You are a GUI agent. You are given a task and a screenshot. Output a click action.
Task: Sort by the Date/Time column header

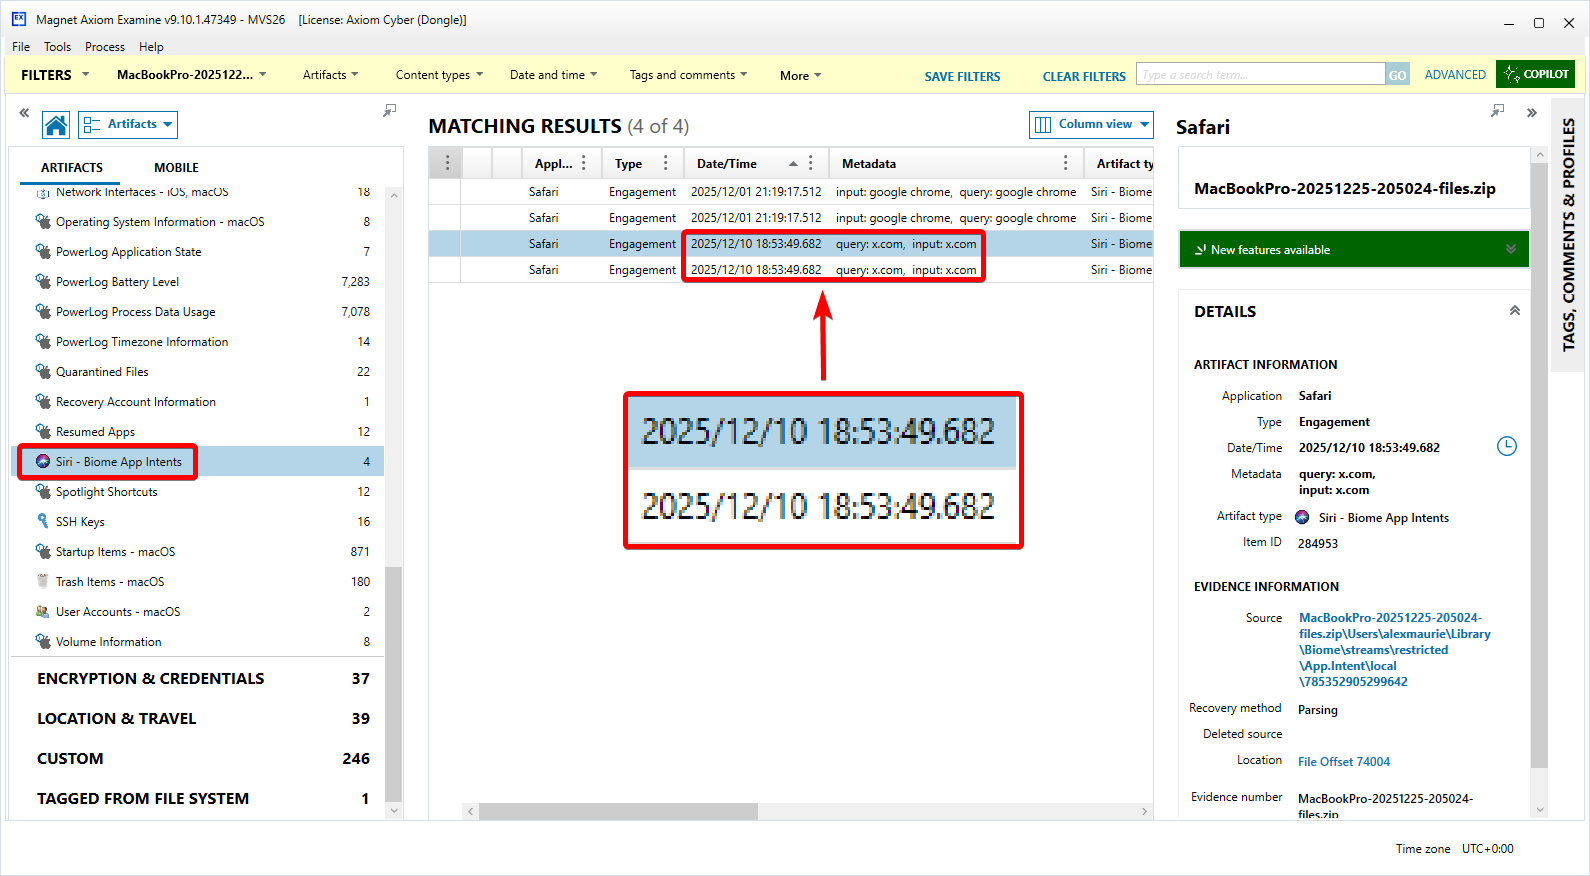[727, 164]
